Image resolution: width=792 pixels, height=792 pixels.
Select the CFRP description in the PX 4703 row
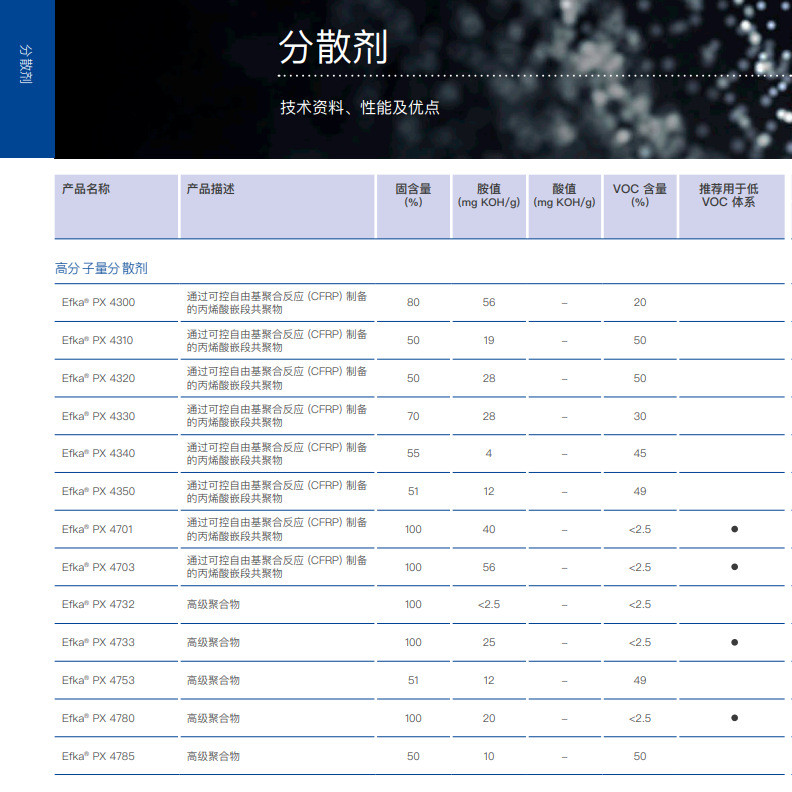point(277,567)
